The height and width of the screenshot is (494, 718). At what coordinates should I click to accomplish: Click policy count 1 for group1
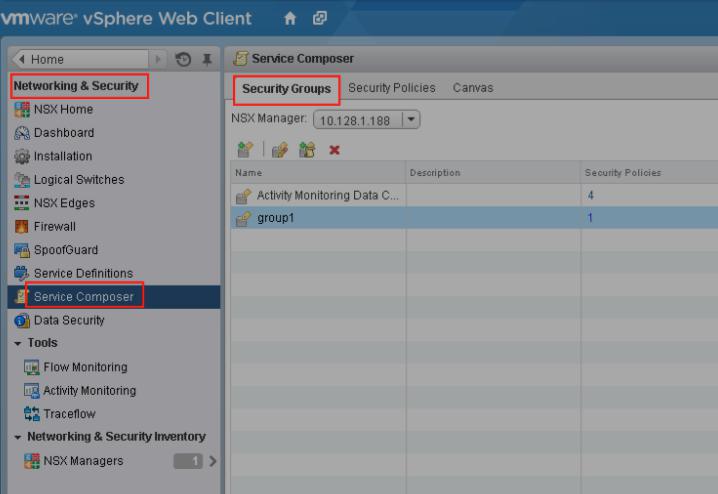tap(590, 218)
